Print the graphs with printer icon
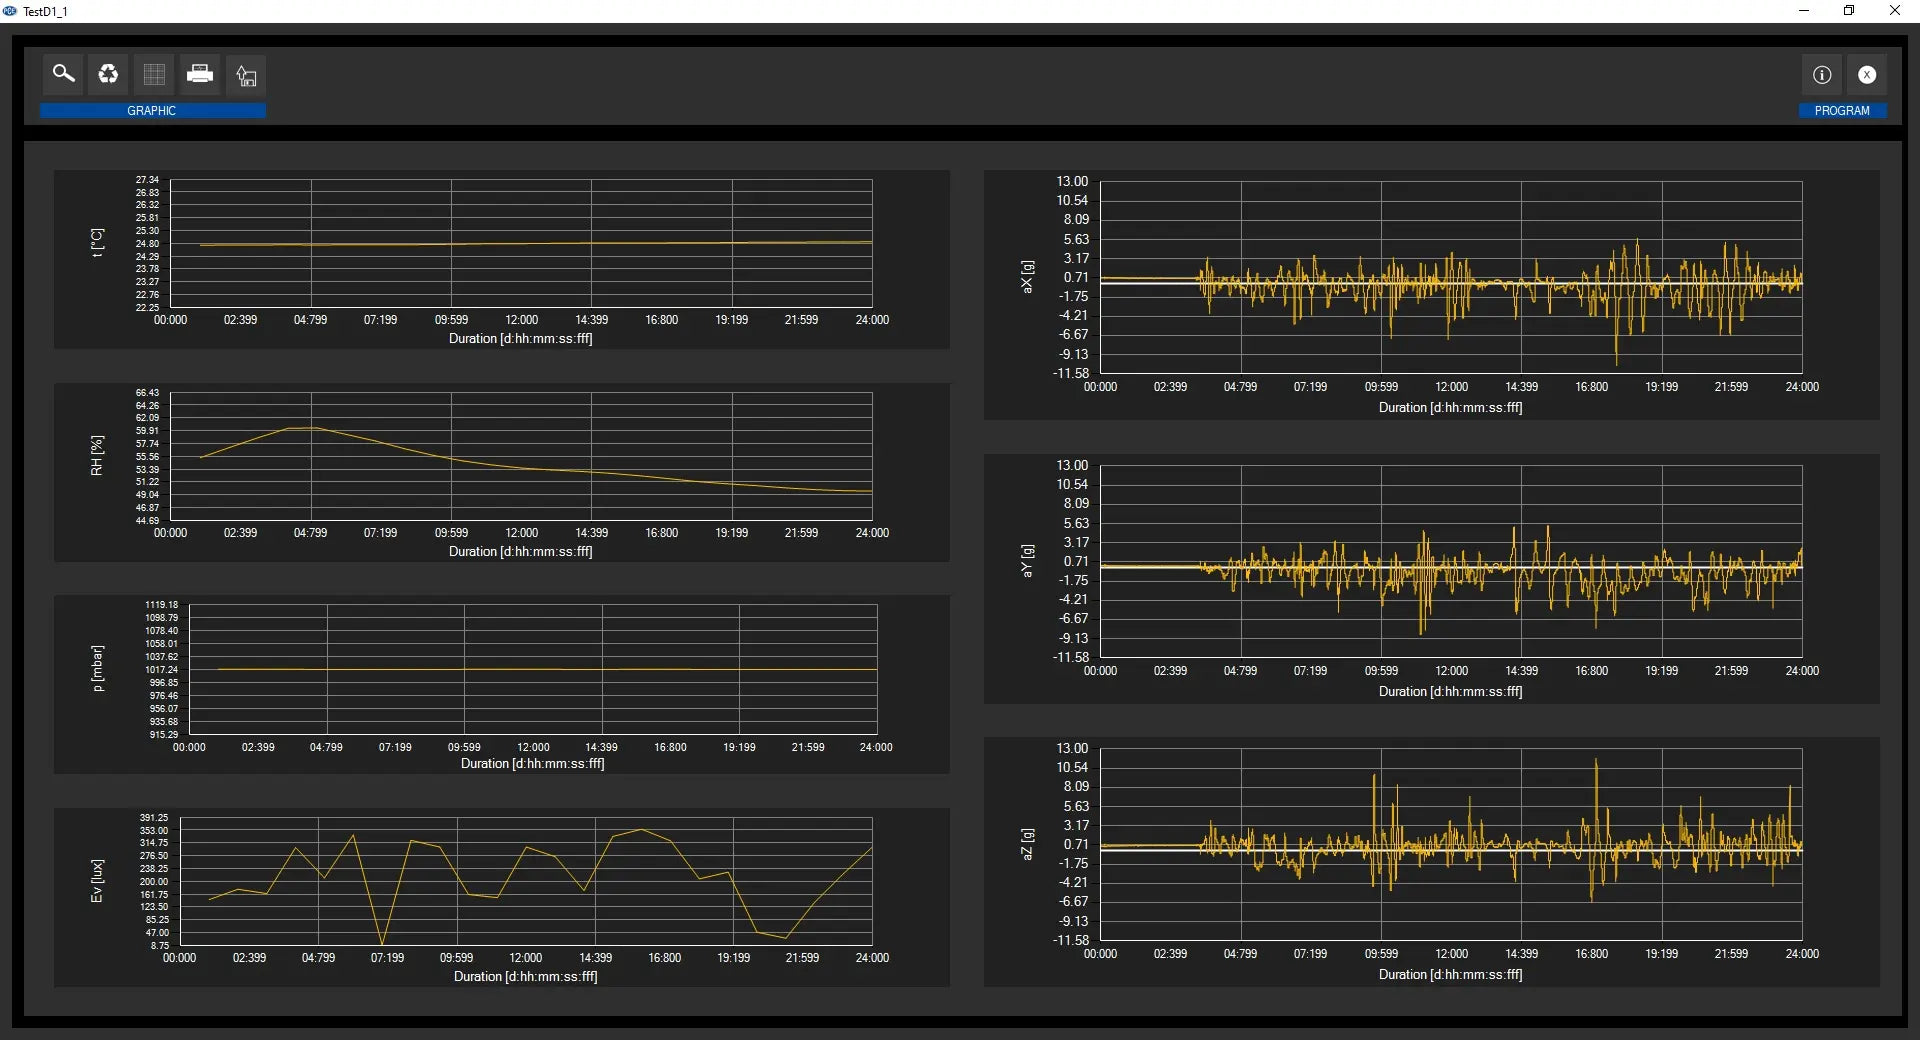The width and height of the screenshot is (1920, 1040). [200, 74]
